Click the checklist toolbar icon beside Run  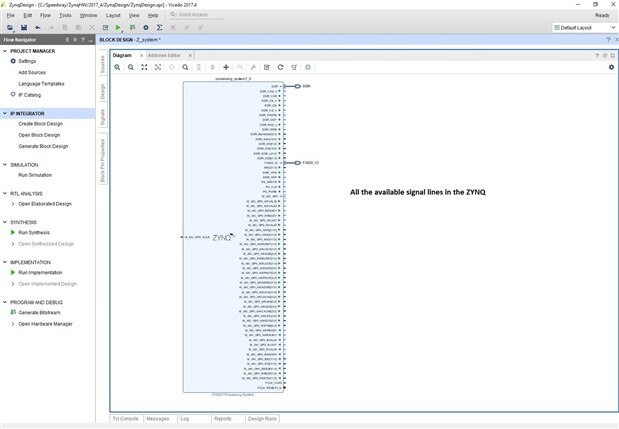coord(105,28)
